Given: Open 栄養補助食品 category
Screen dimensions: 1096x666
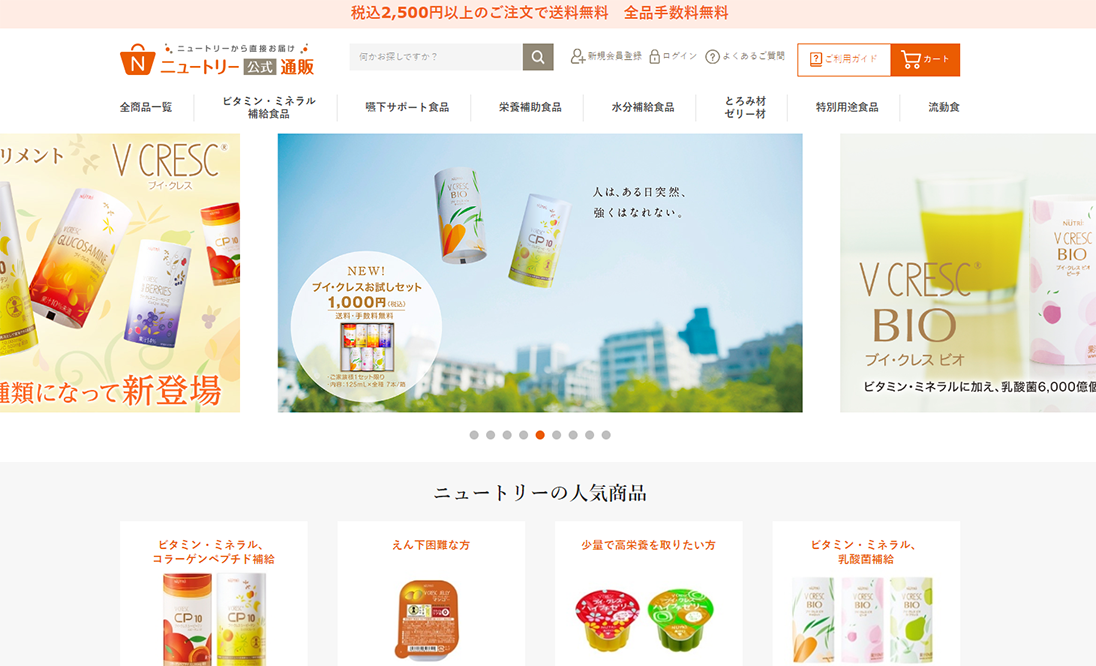Looking at the screenshot, I should pos(530,107).
